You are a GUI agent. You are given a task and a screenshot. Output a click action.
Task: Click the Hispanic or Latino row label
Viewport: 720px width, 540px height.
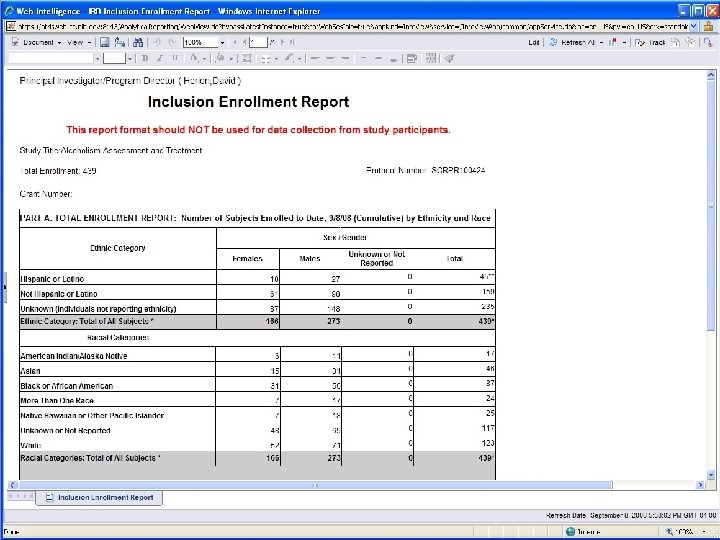coord(52,279)
